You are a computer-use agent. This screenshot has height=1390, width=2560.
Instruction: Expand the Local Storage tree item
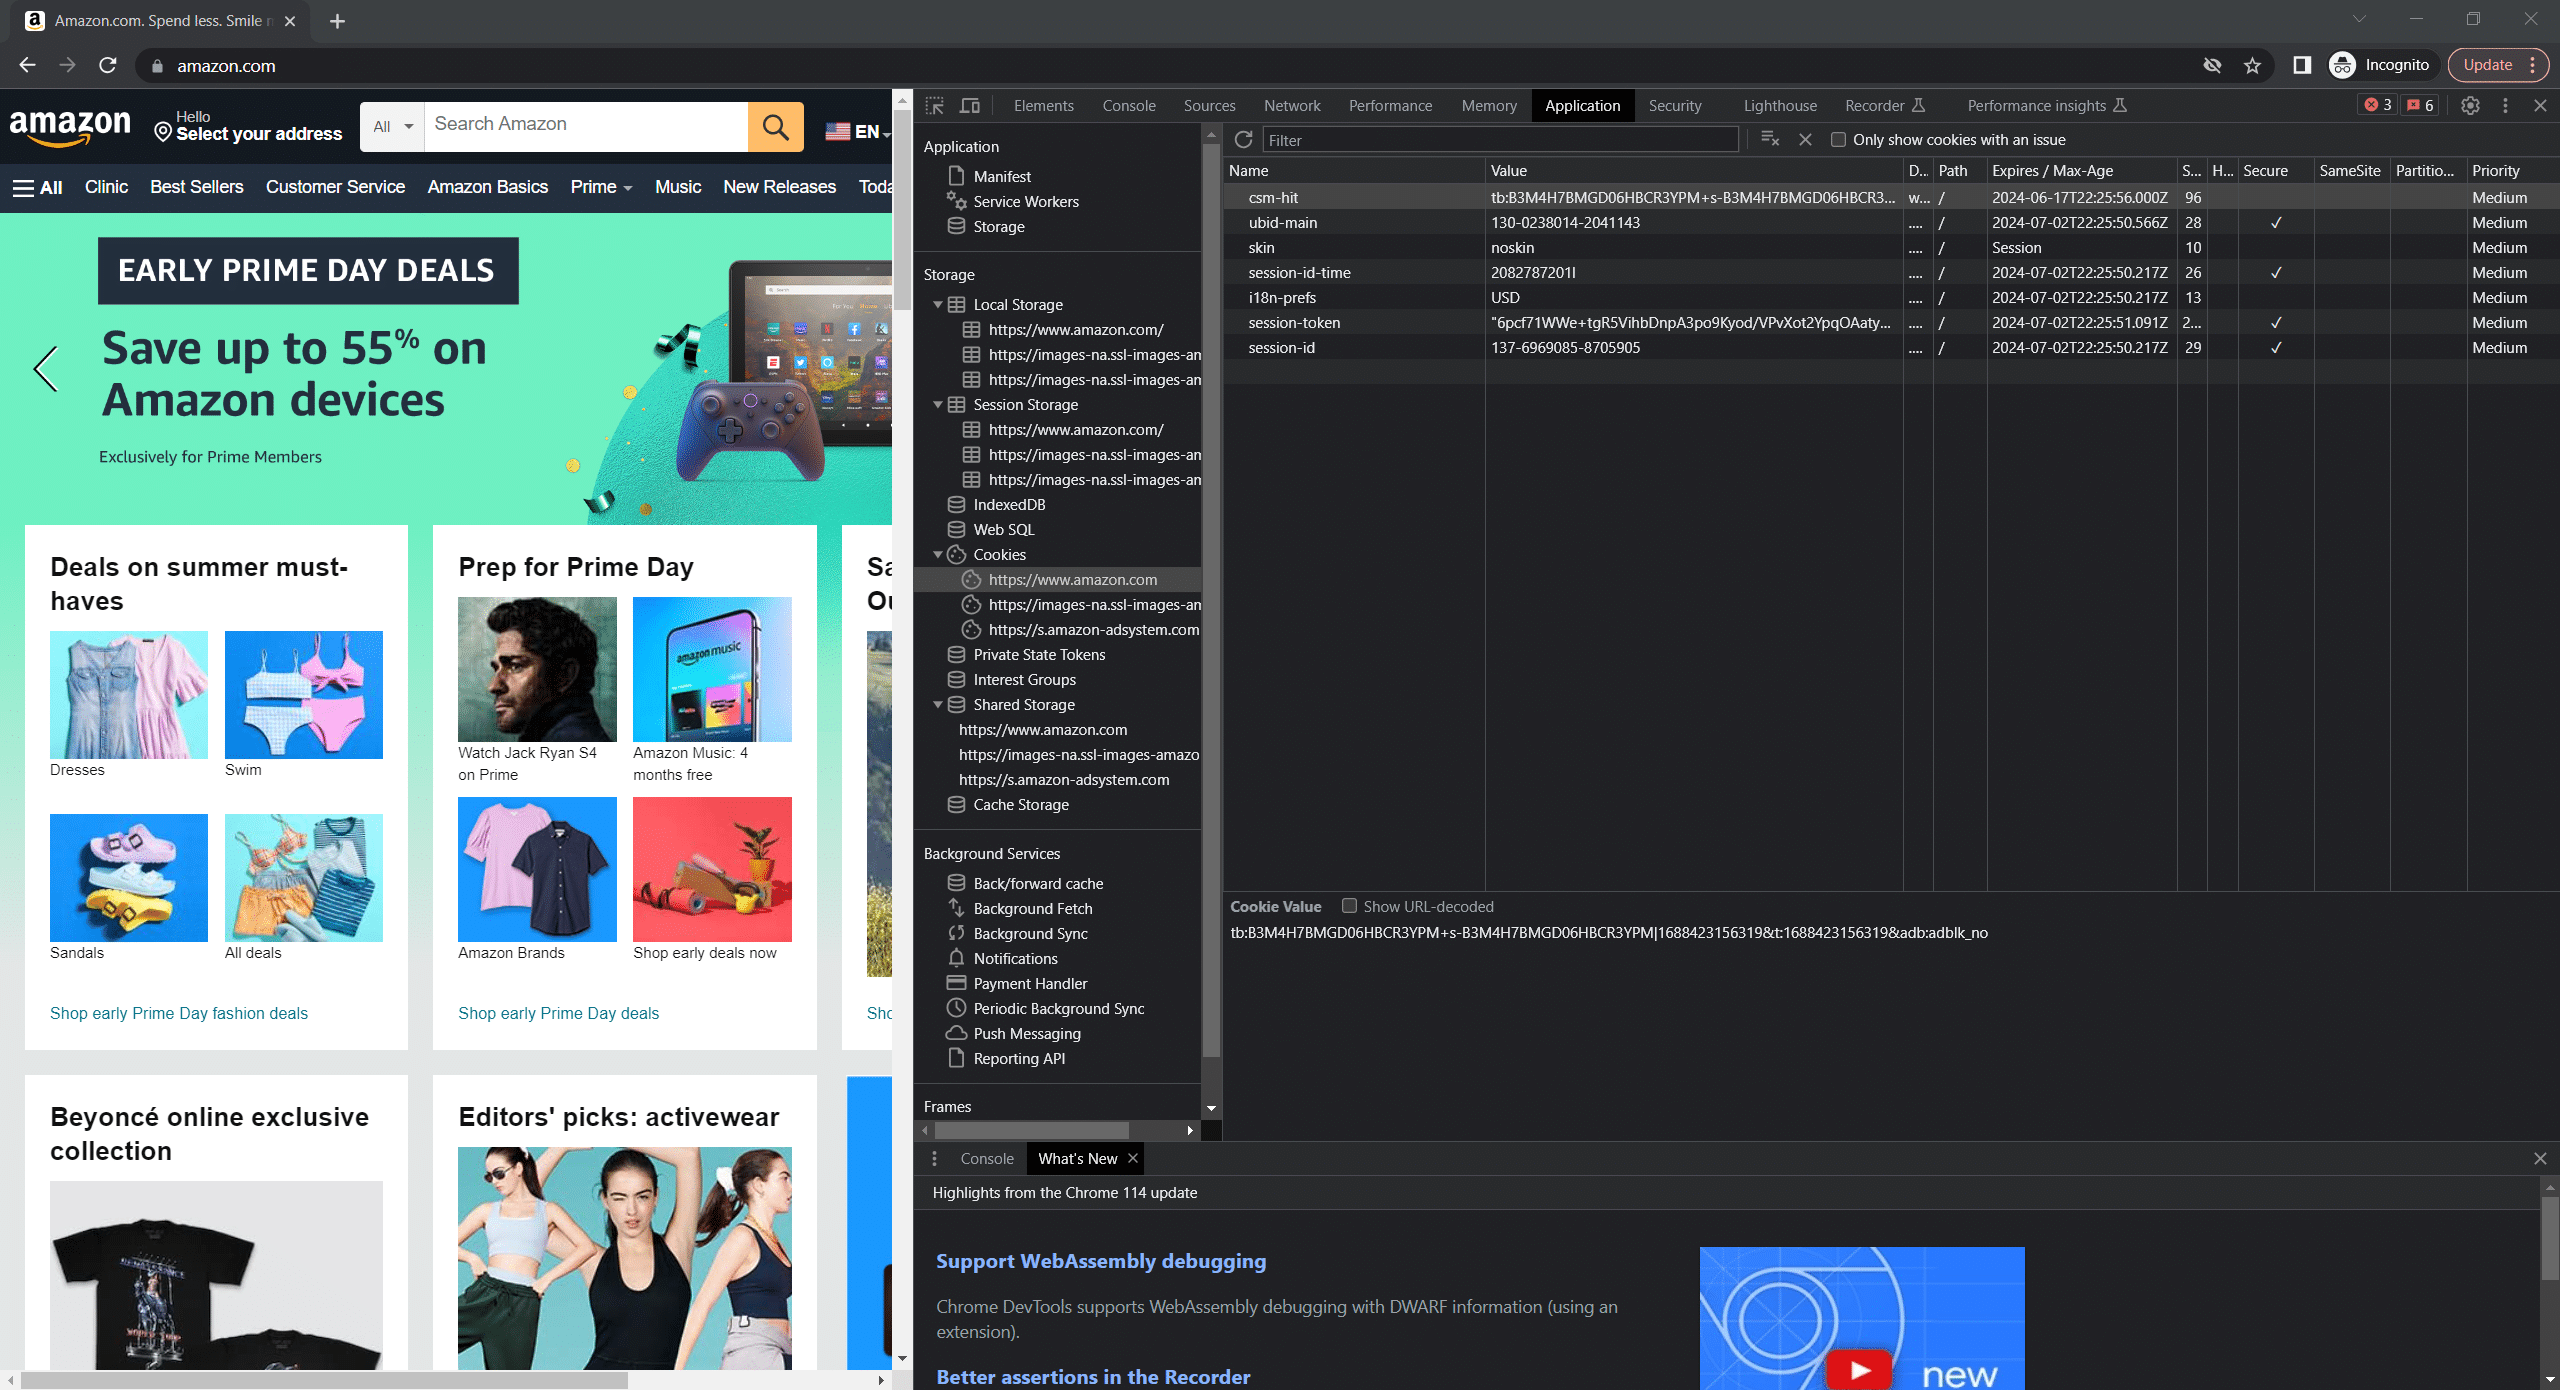(938, 303)
